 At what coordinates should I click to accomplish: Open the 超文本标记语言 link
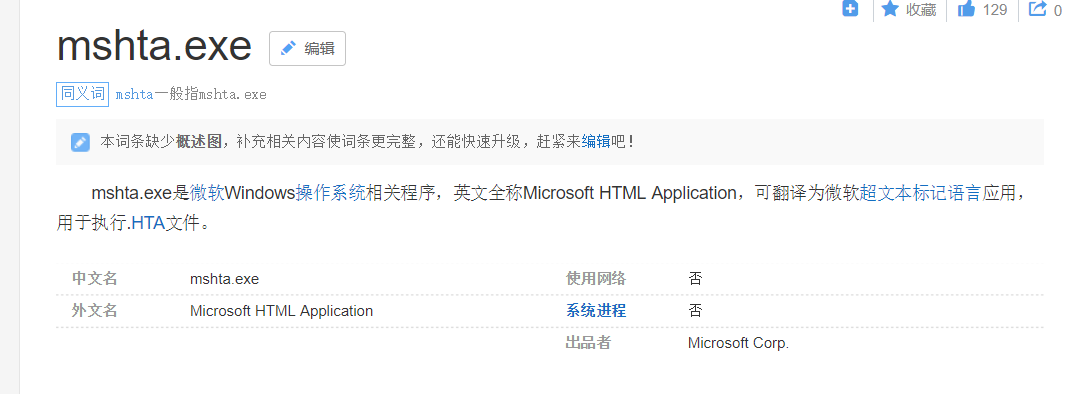(x=921, y=193)
